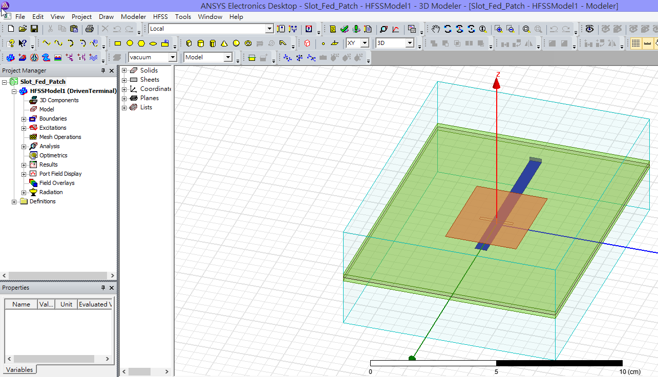Image resolution: width=658 pixels, height=377 pixels.
Task: Expand the Results node
Action: tap(24, 165)
